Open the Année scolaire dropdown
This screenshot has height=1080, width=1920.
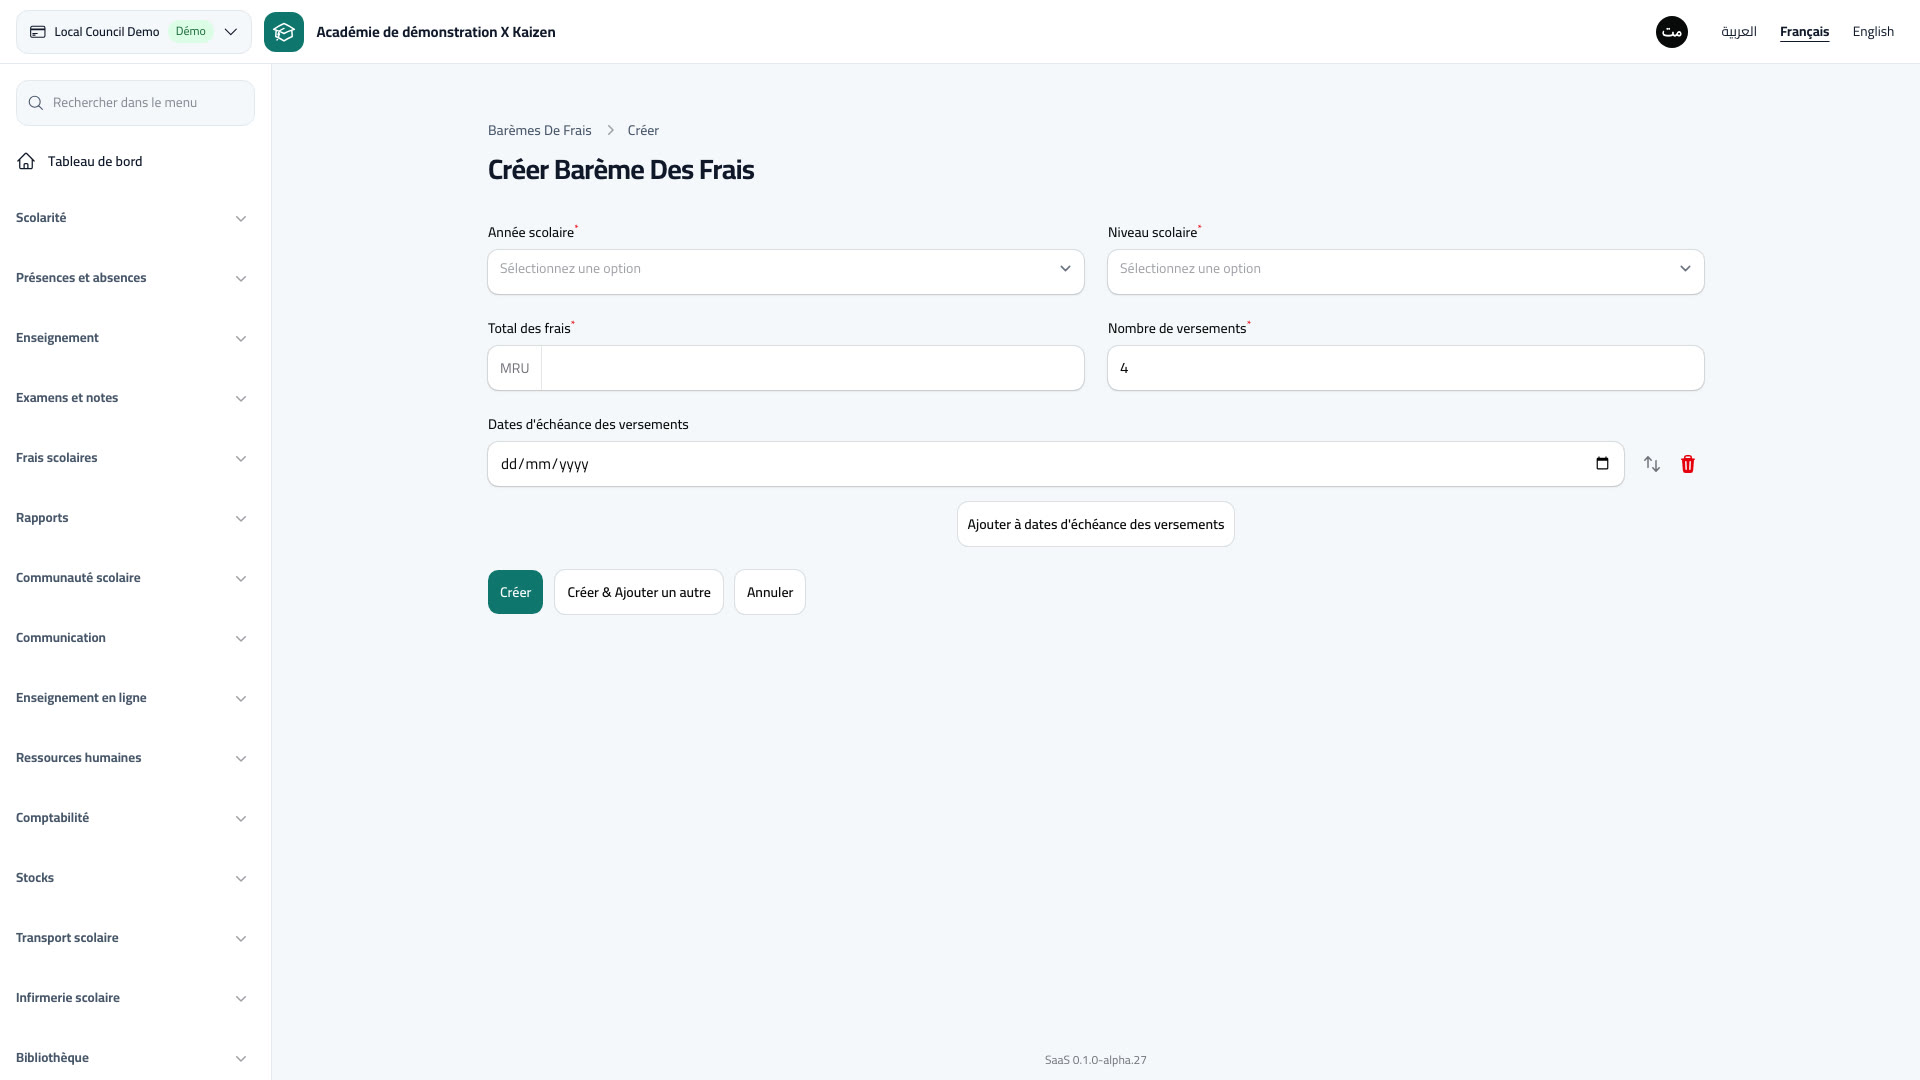(786, 272)
